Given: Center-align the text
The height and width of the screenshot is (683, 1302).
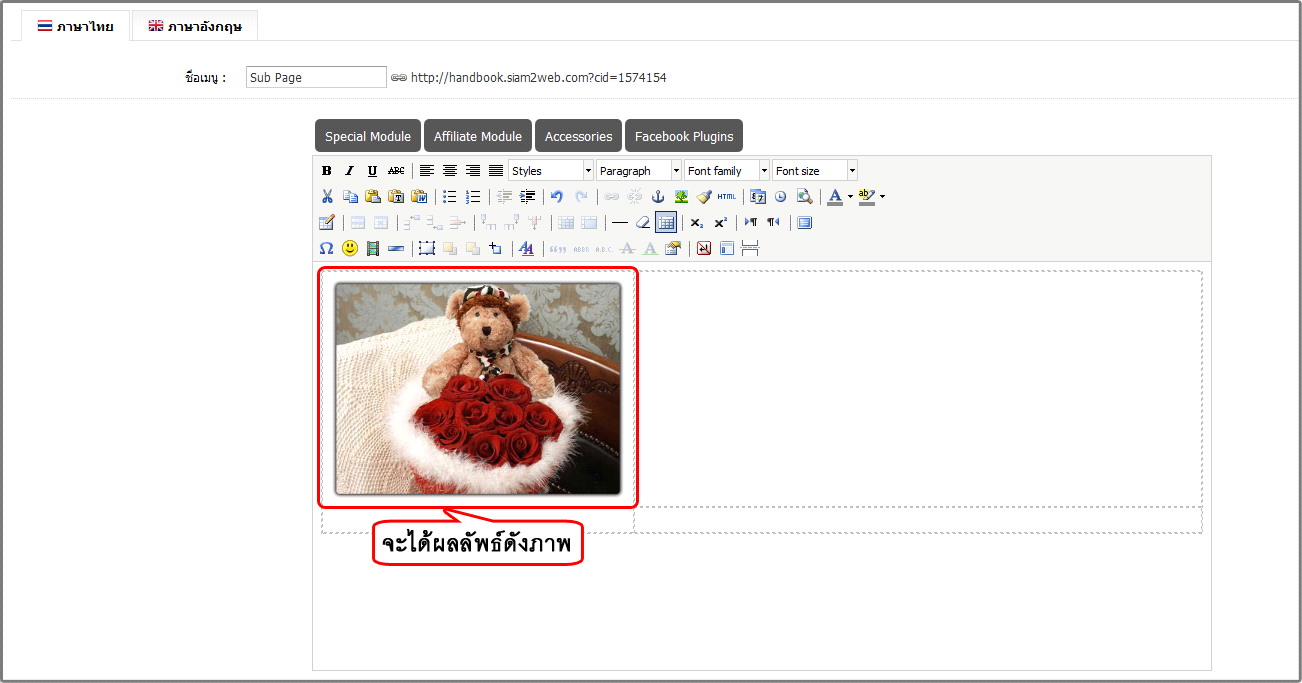Looking at the screenshot, I should point(450,171).
